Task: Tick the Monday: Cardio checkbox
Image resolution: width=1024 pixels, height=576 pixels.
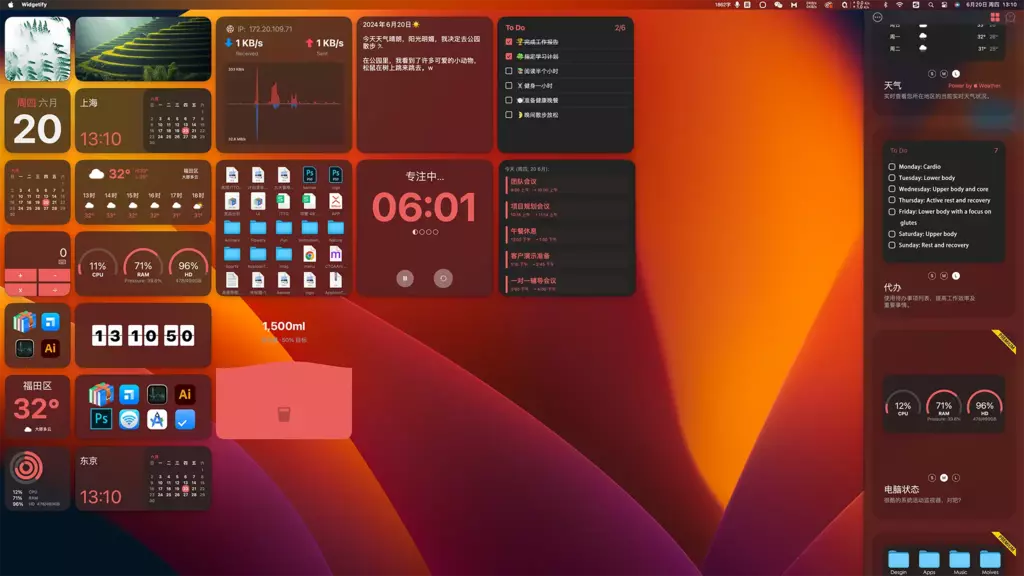Action: pyautogui.click(x=892, y=167)
